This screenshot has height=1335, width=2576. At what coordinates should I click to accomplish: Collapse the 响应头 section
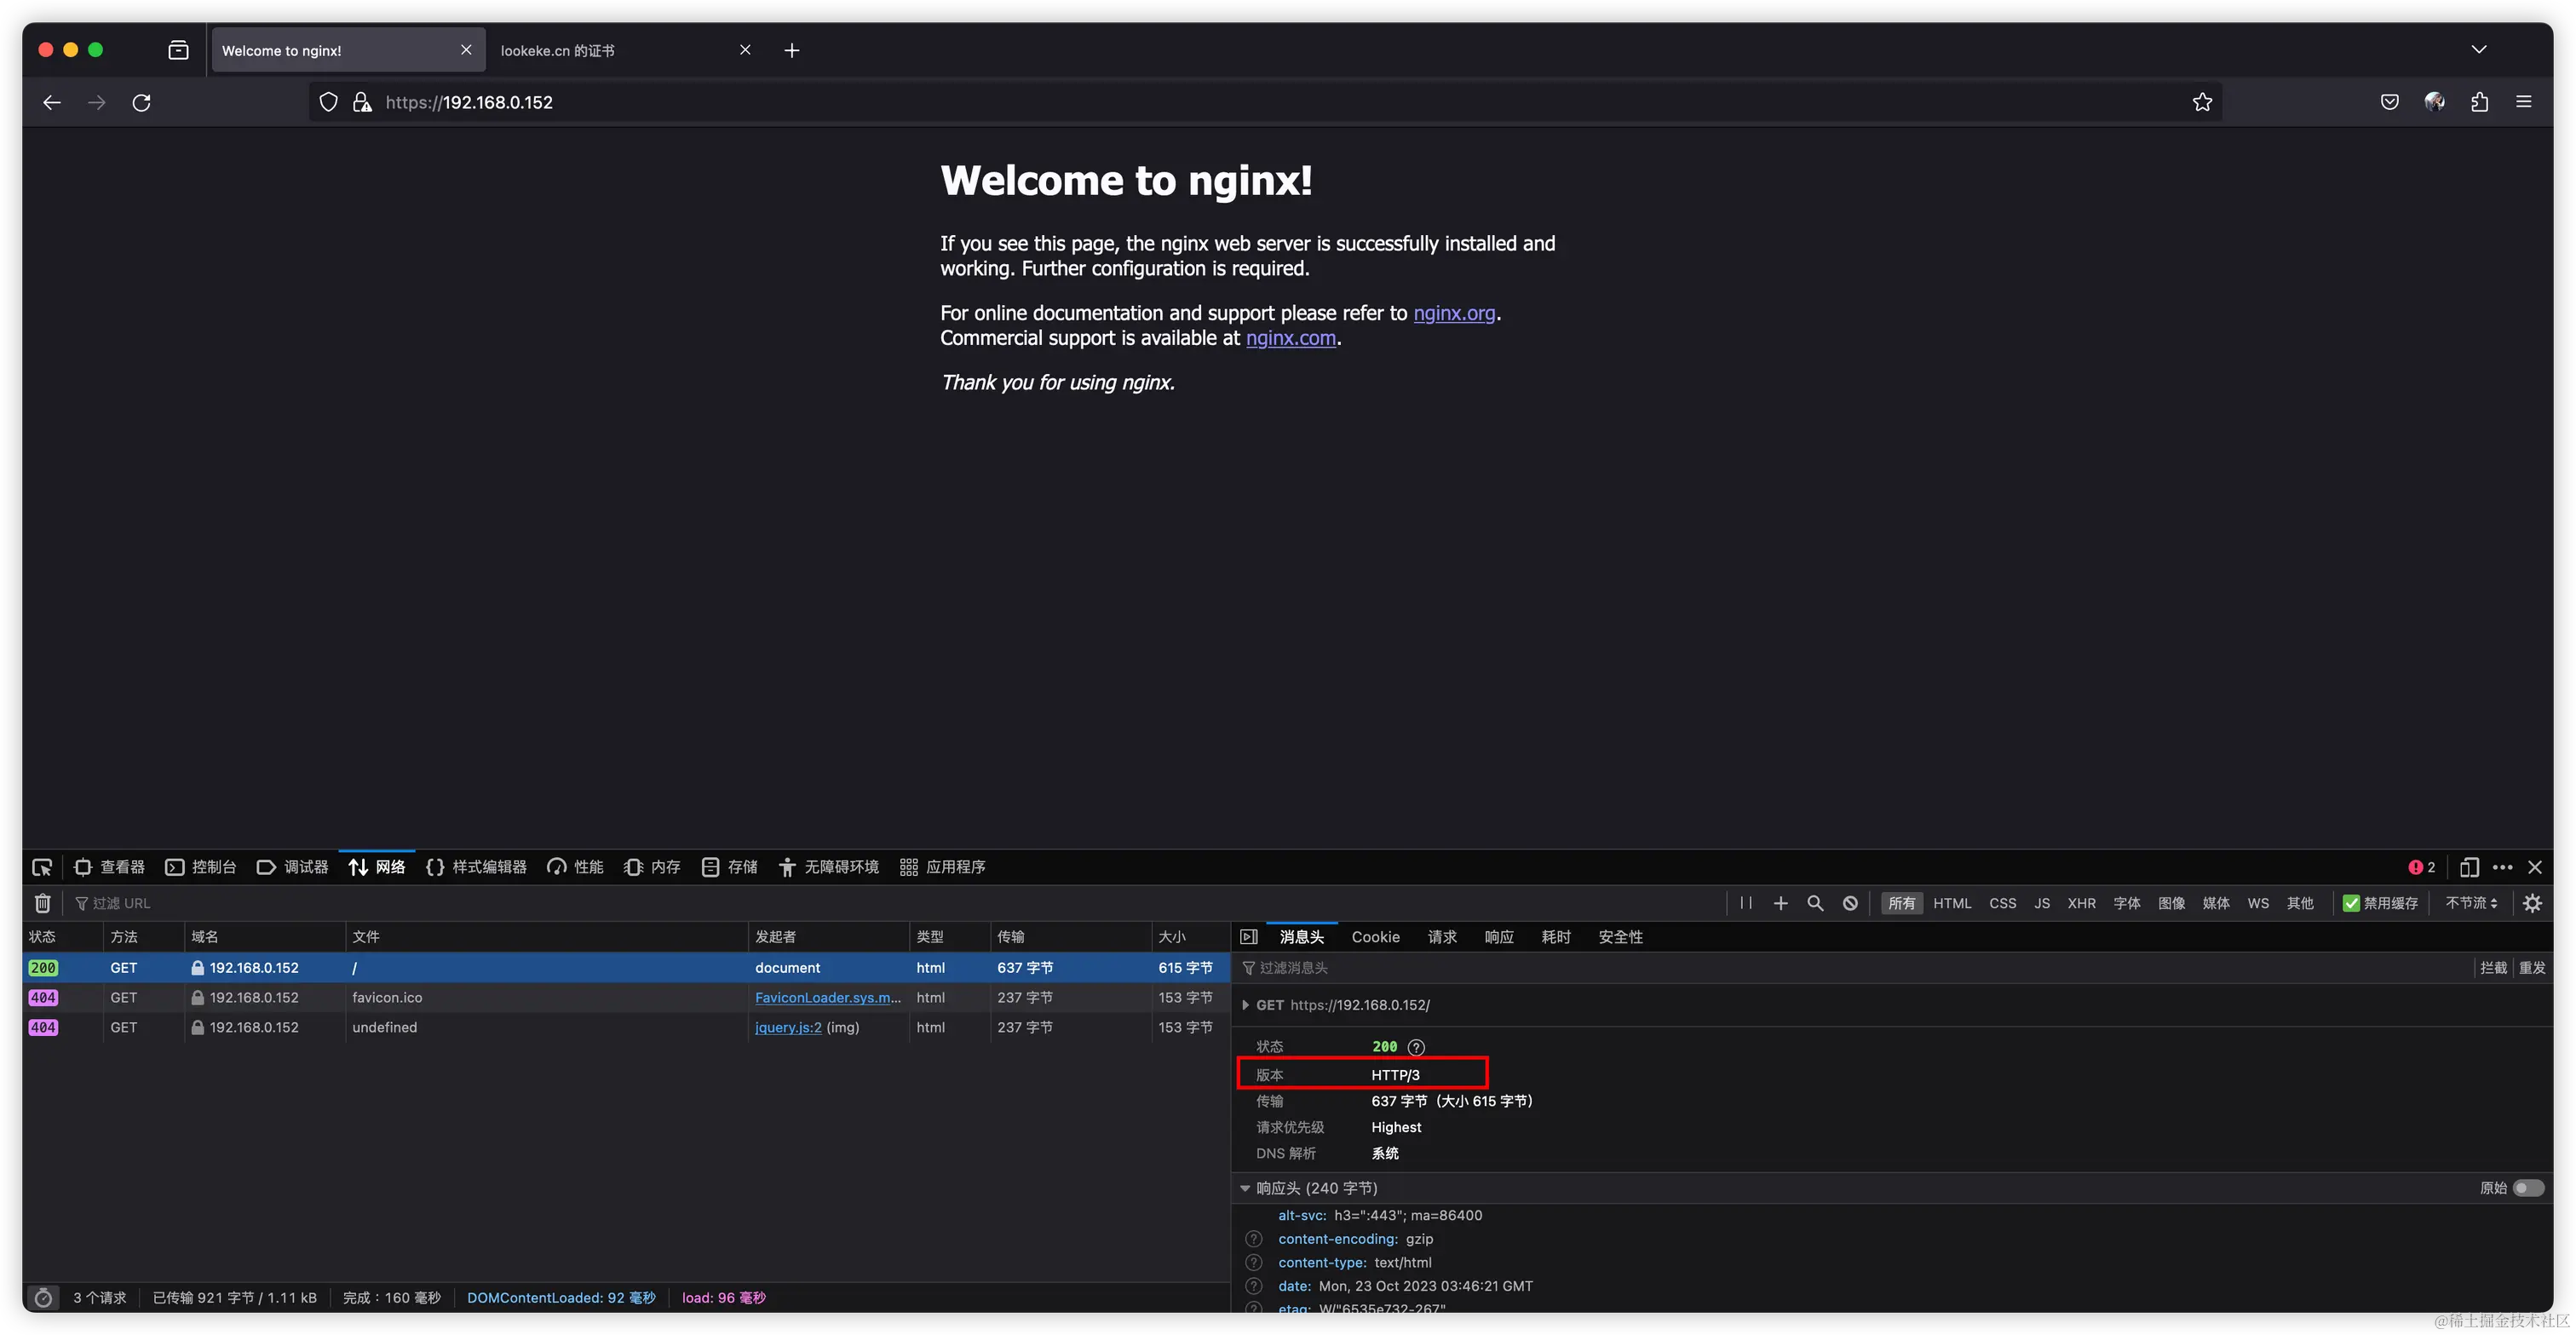pyautogui.click(x=1245, y=1188)
